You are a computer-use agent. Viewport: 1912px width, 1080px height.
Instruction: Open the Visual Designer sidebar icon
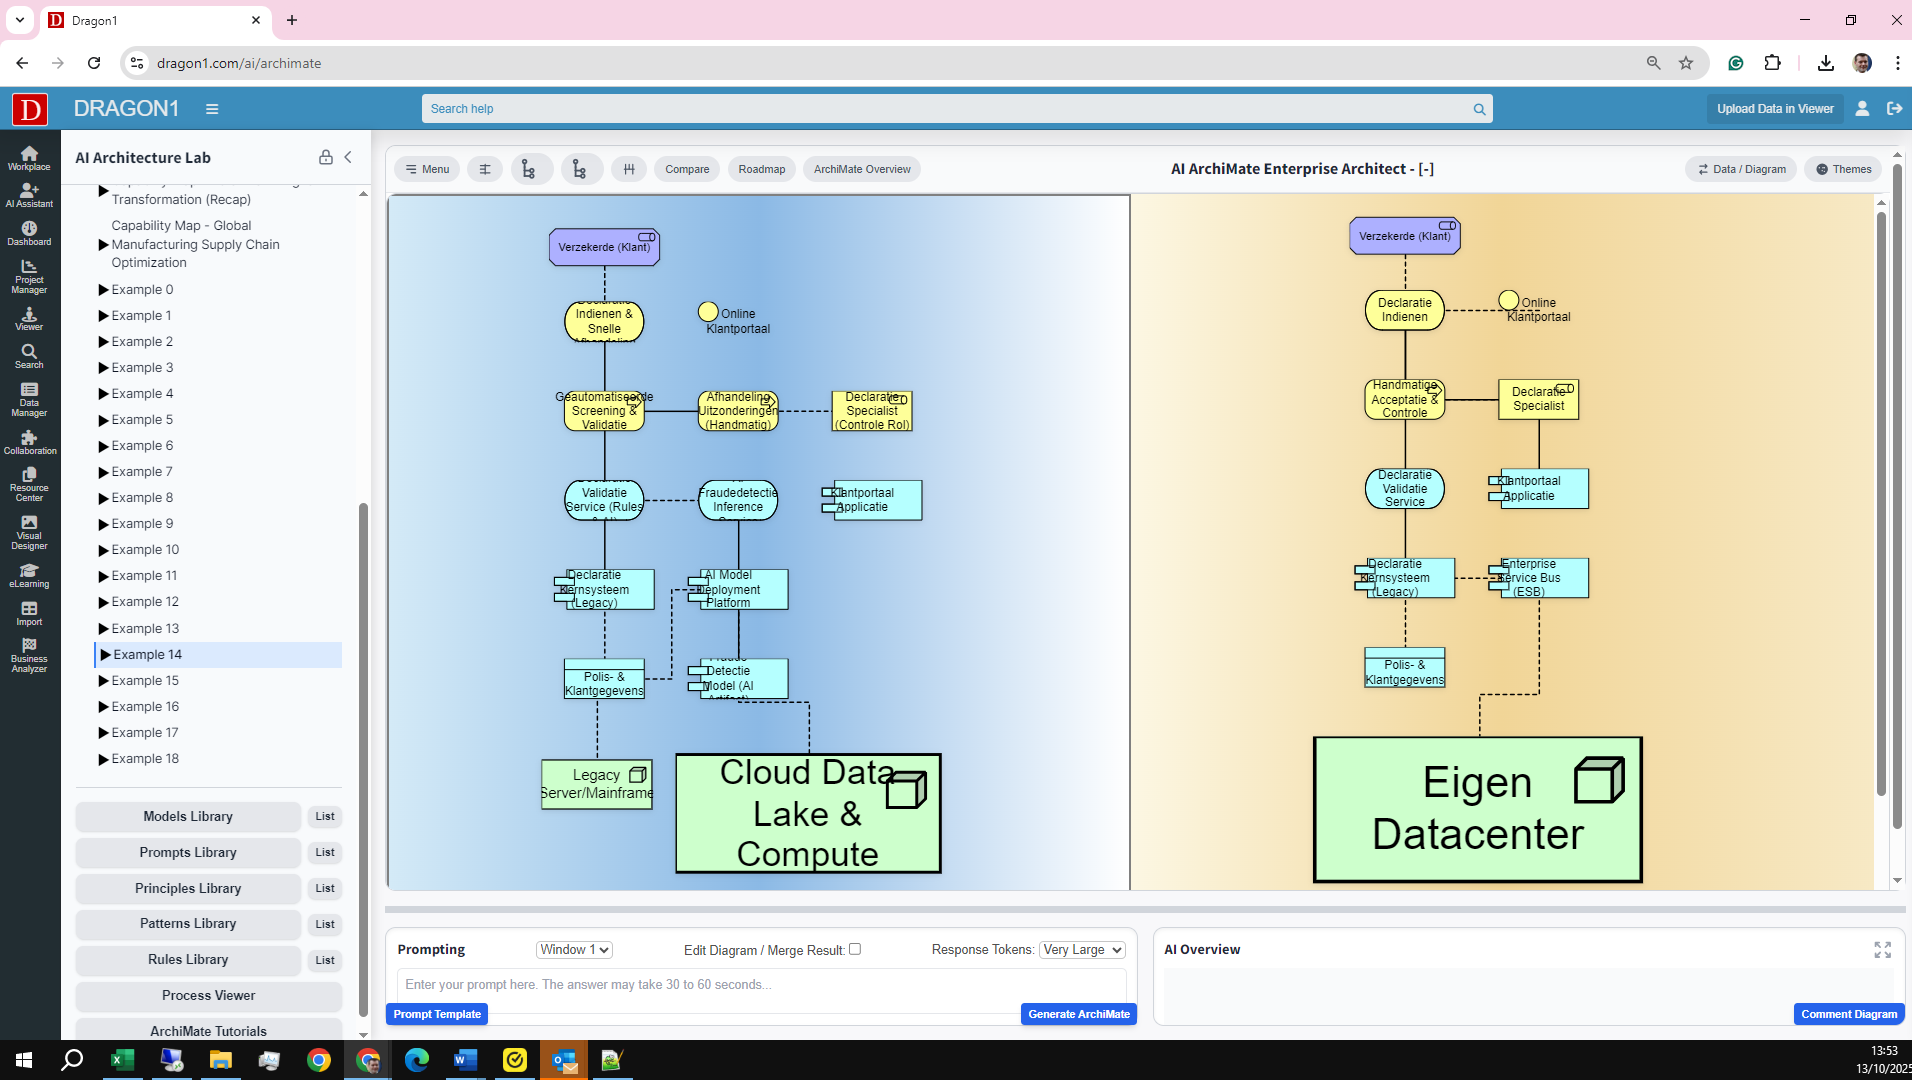pos(29,532)
